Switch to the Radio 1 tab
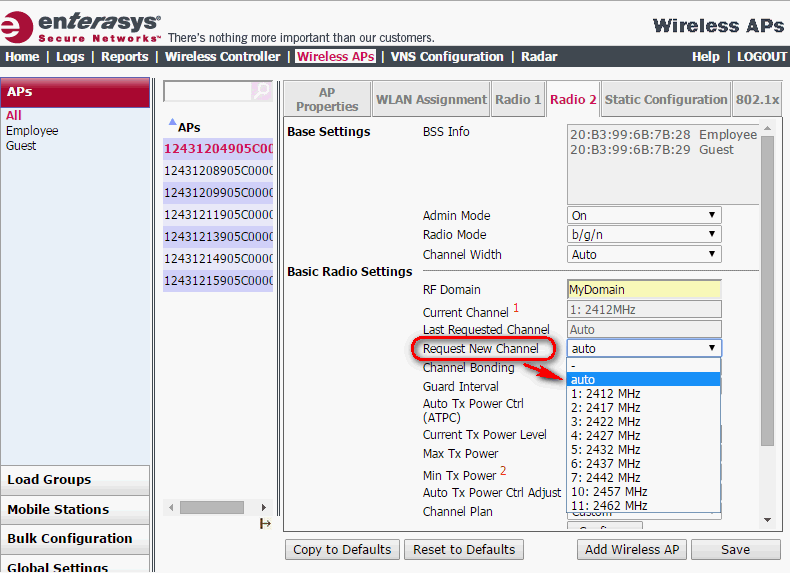 (518, 100)
